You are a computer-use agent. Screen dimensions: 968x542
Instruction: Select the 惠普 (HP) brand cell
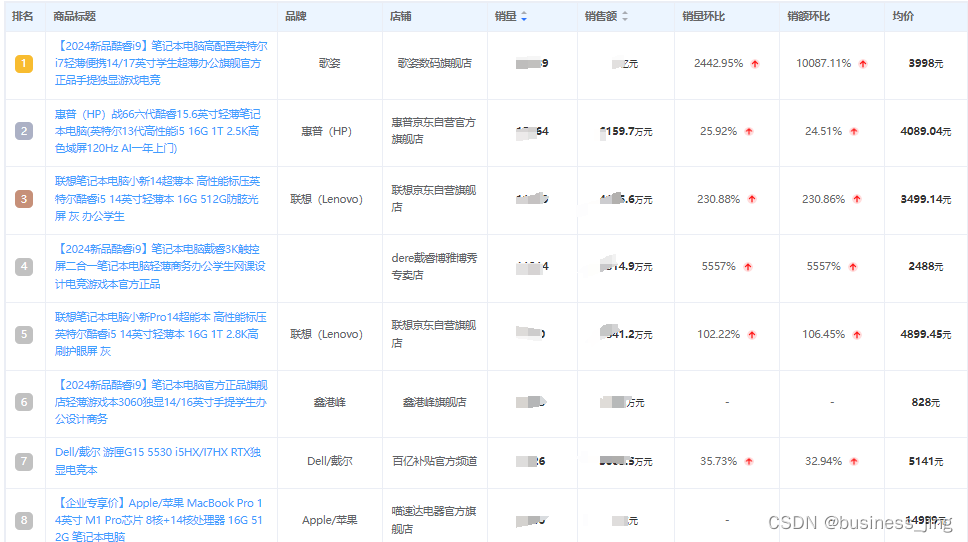click(327, 131)
